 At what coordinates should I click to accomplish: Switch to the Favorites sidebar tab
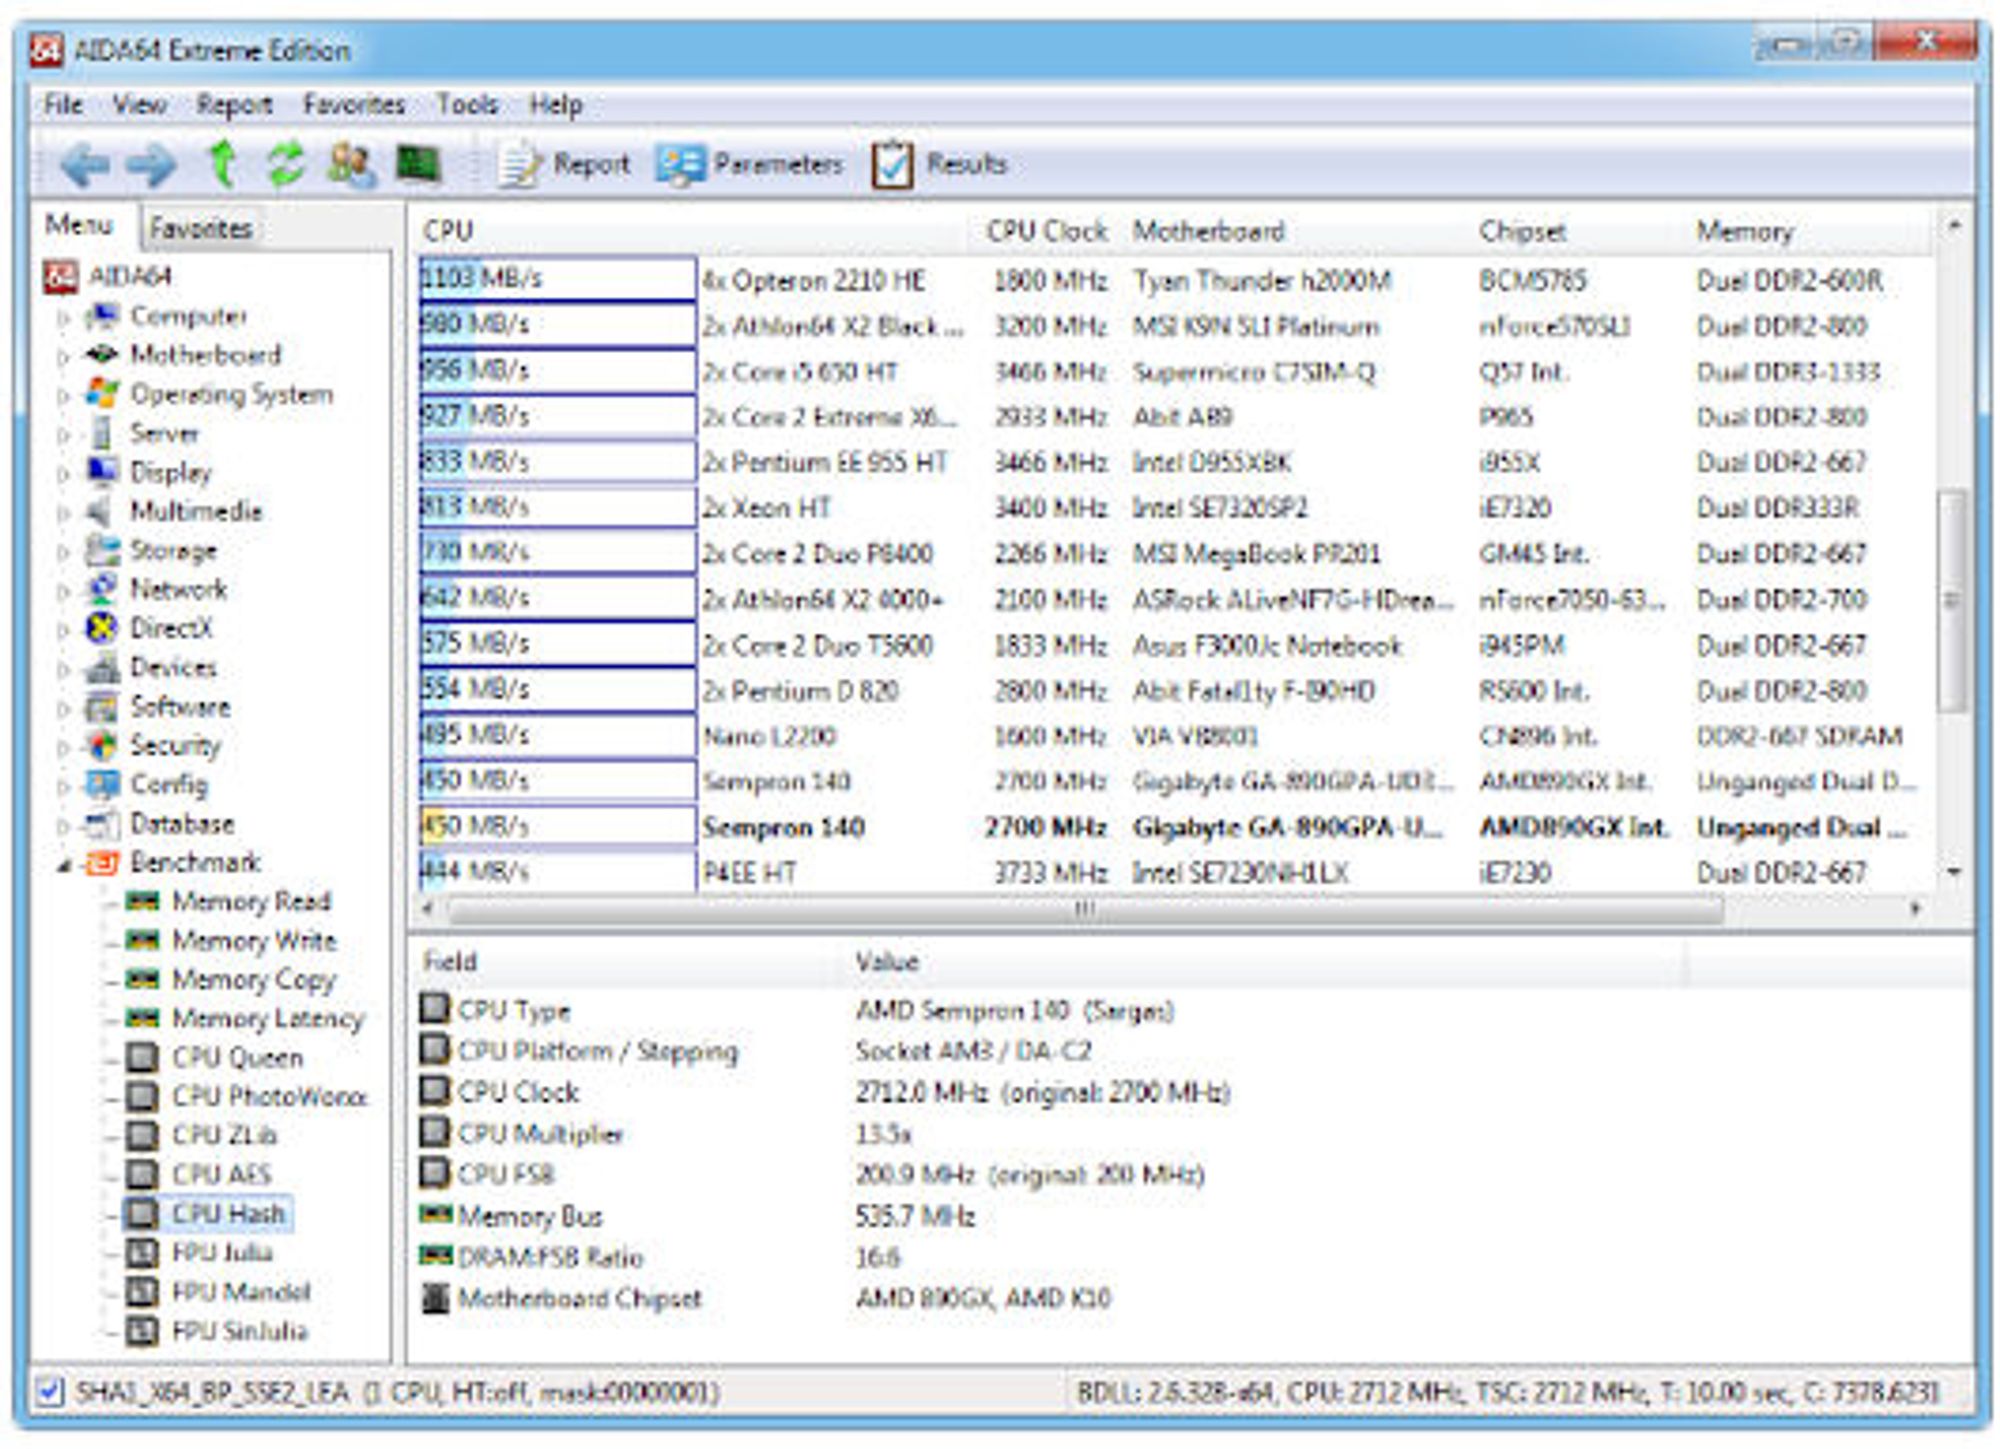tap(200, 228)
